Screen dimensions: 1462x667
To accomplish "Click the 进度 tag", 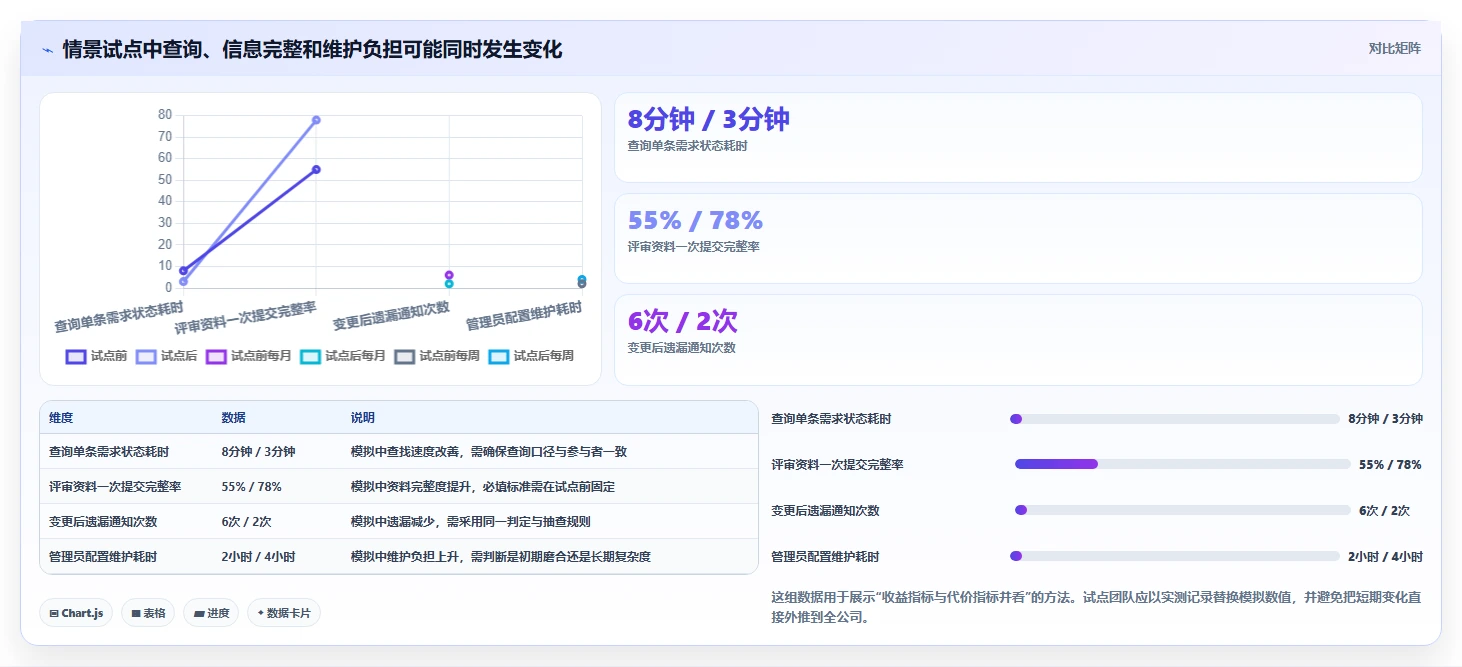I will pos(211,613).
